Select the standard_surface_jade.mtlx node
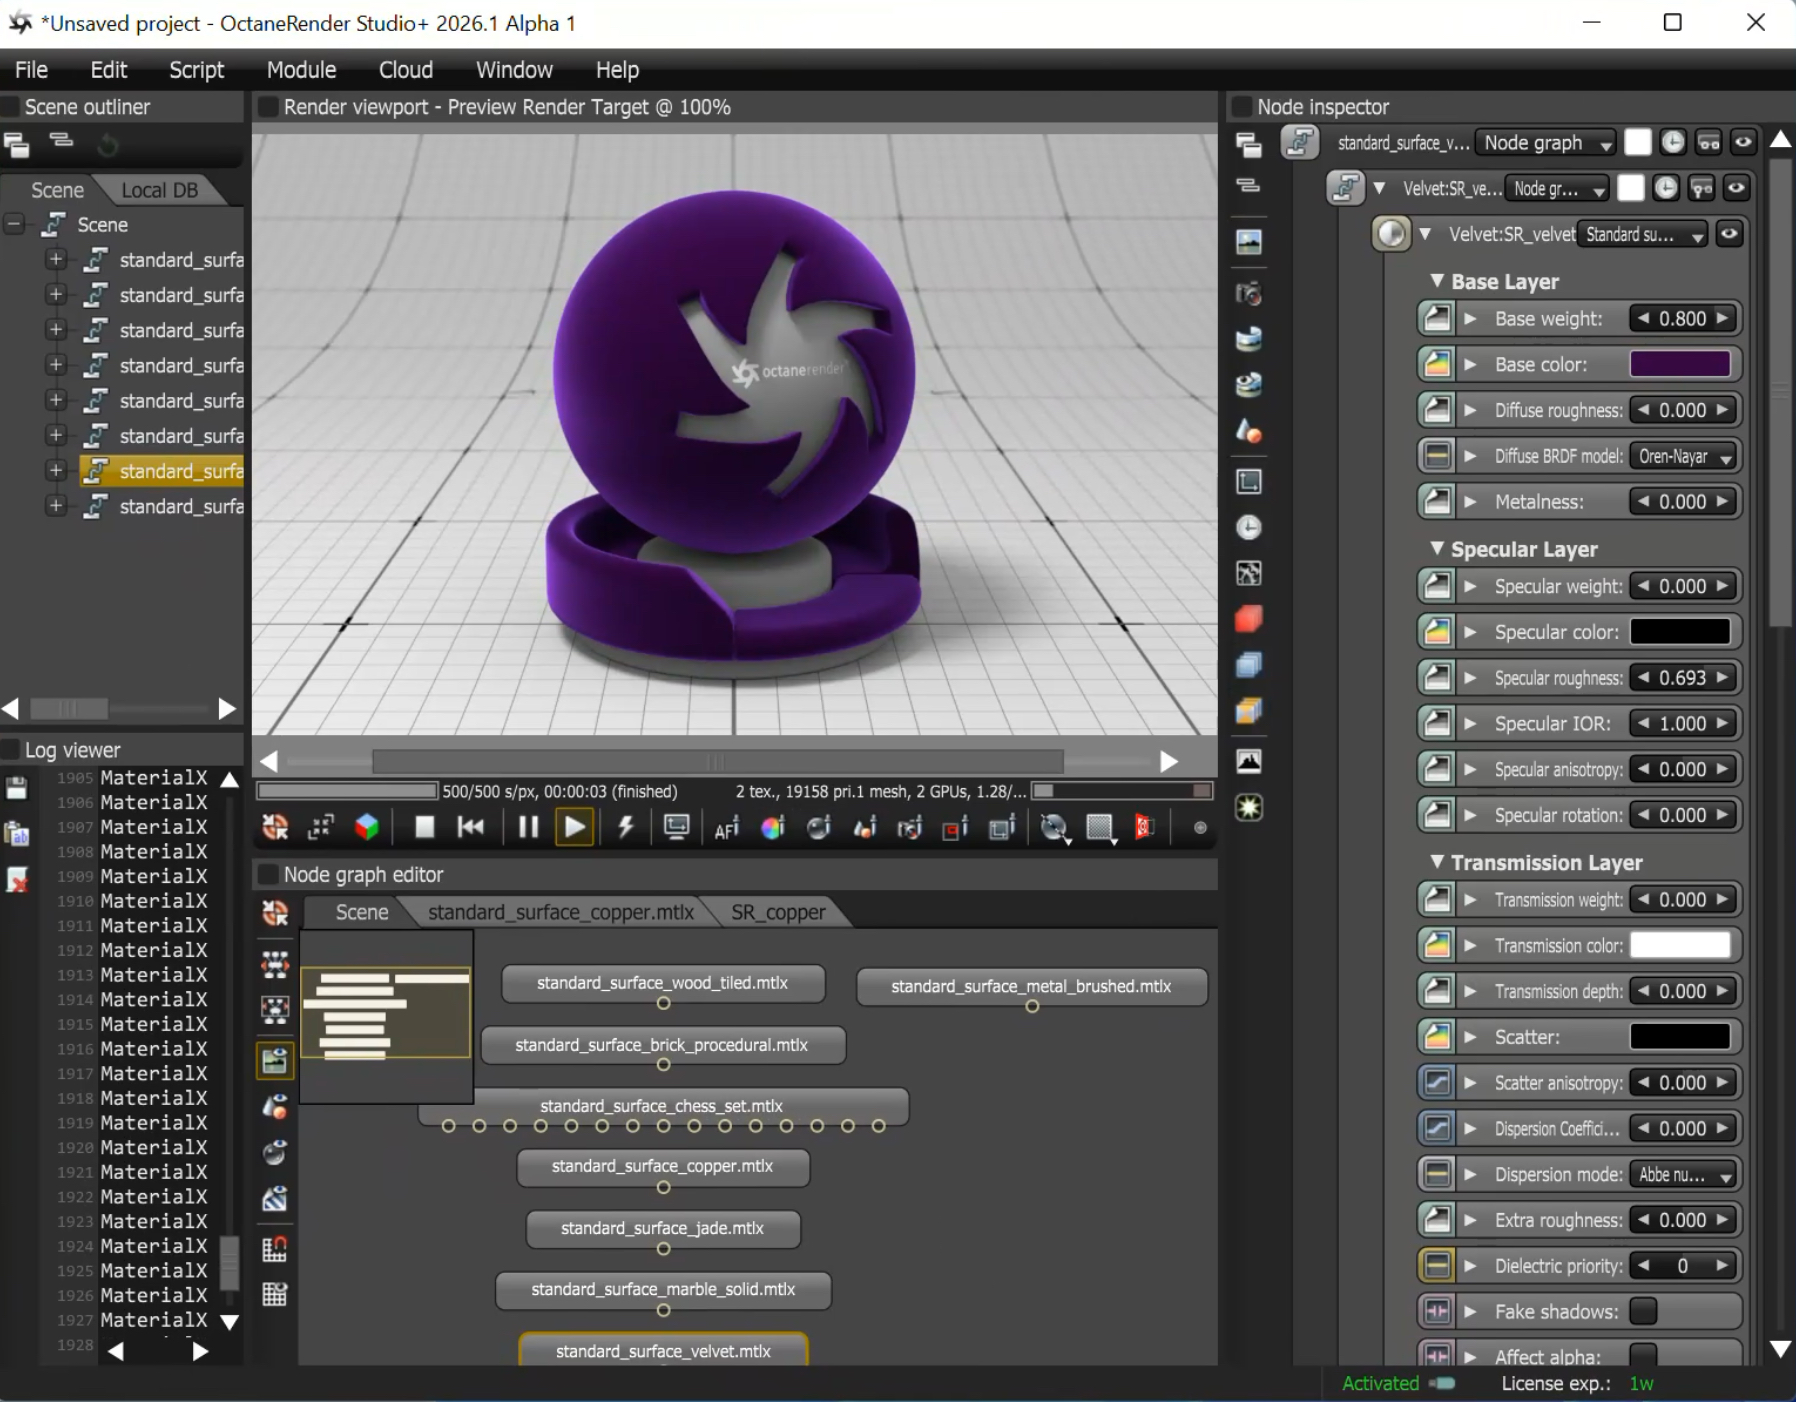 663,1228
